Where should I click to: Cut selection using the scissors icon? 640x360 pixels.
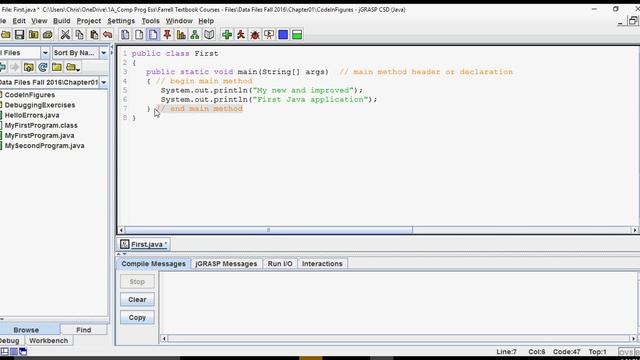(65, 35)
